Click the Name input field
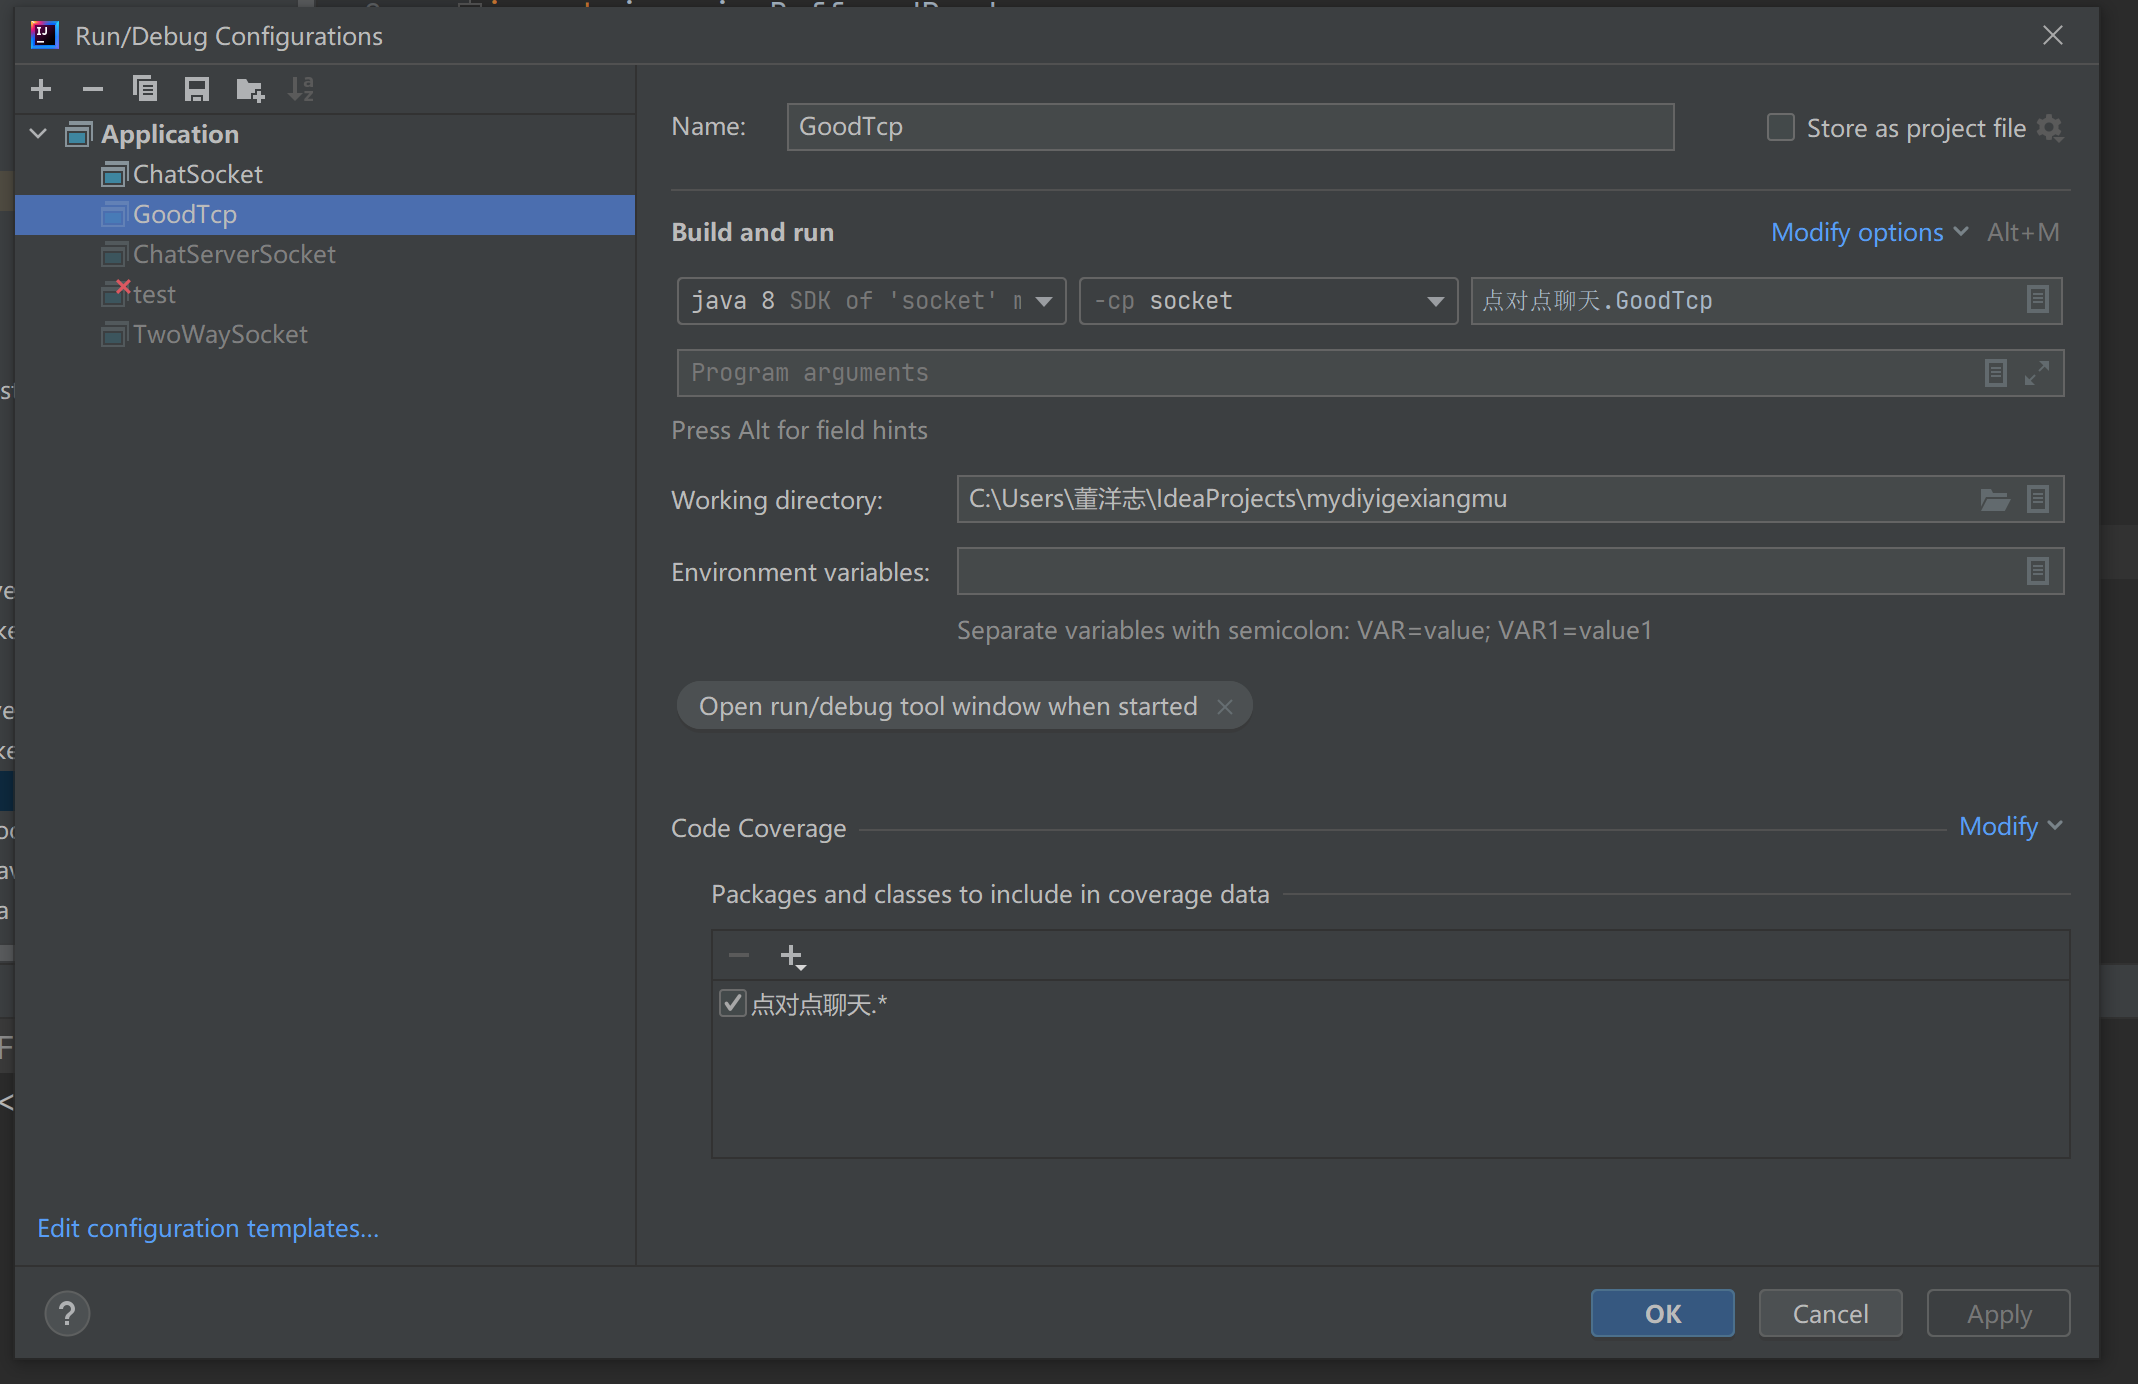2138x1384 pixels. pyautogui.click(x=1230, y=127)
